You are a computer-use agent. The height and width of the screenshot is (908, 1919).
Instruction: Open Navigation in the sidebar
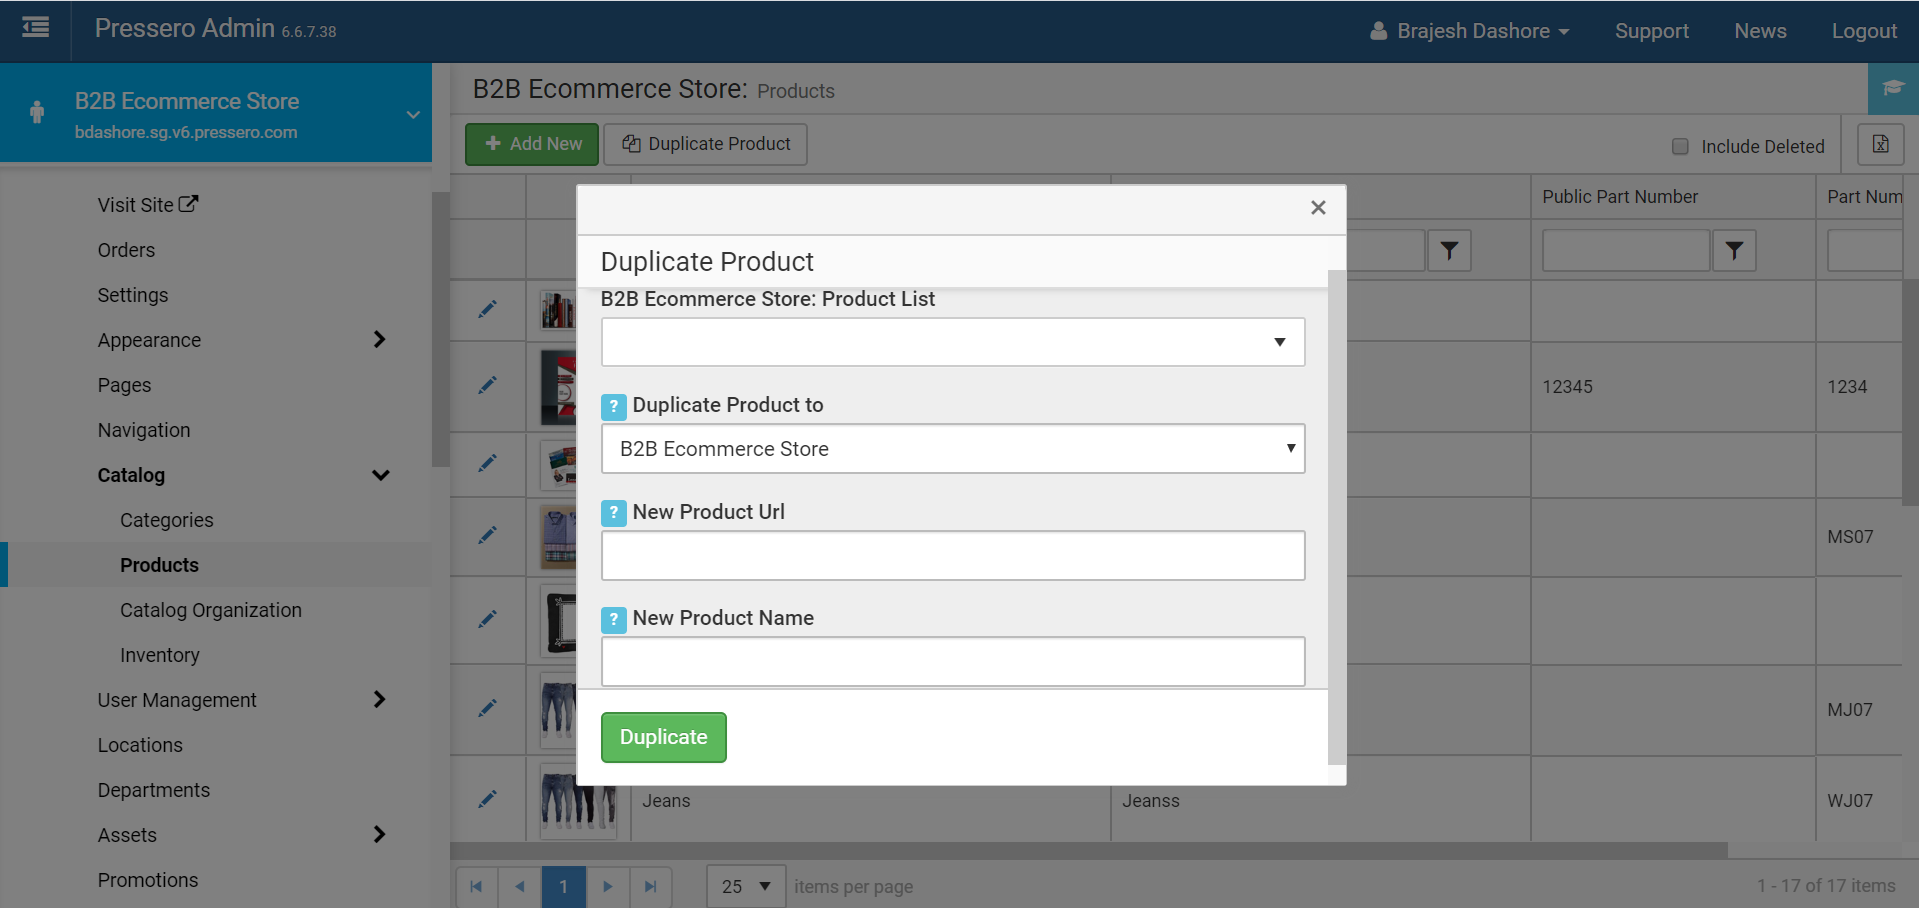click(x=144, y=430)
